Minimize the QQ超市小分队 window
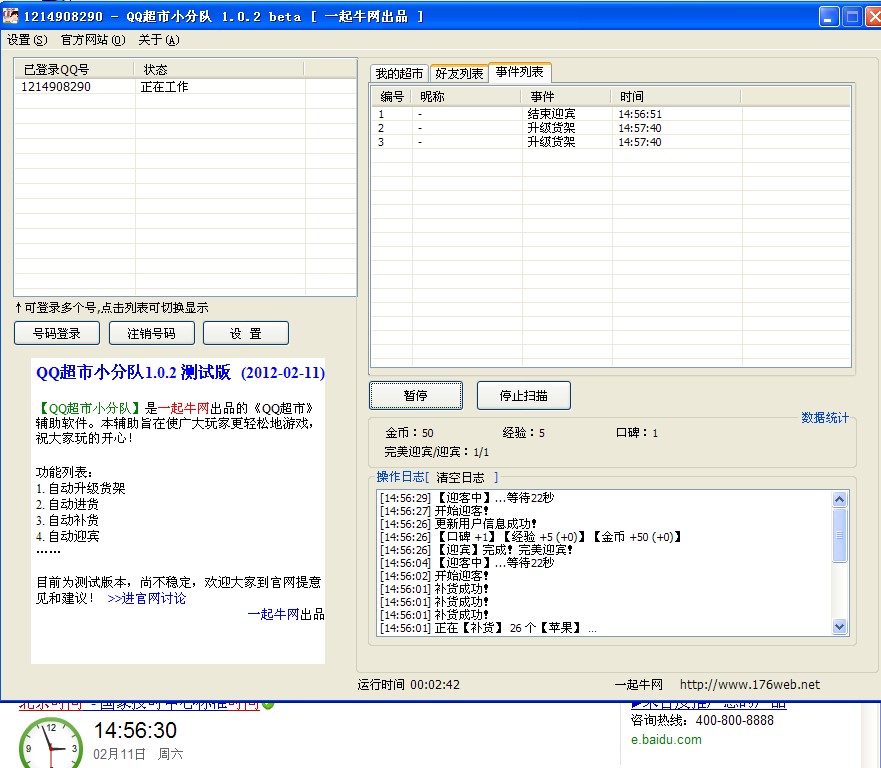Screen dimensions: 881x768 tap(829, 16)
